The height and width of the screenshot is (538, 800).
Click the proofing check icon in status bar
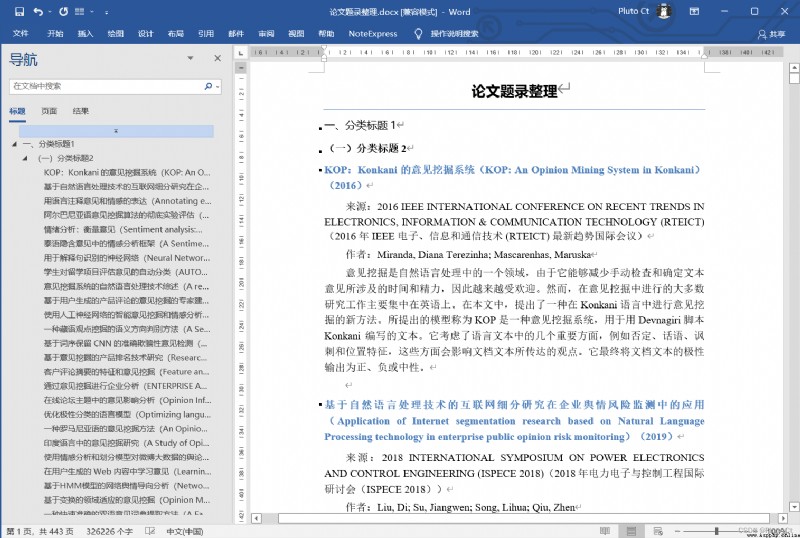pos(150,531)
